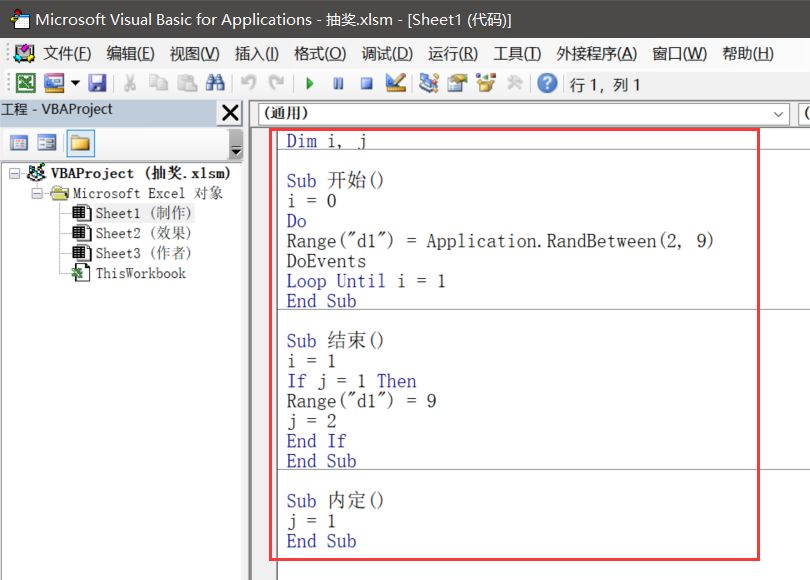Open the 编辑(E) menu

(130, 54)
